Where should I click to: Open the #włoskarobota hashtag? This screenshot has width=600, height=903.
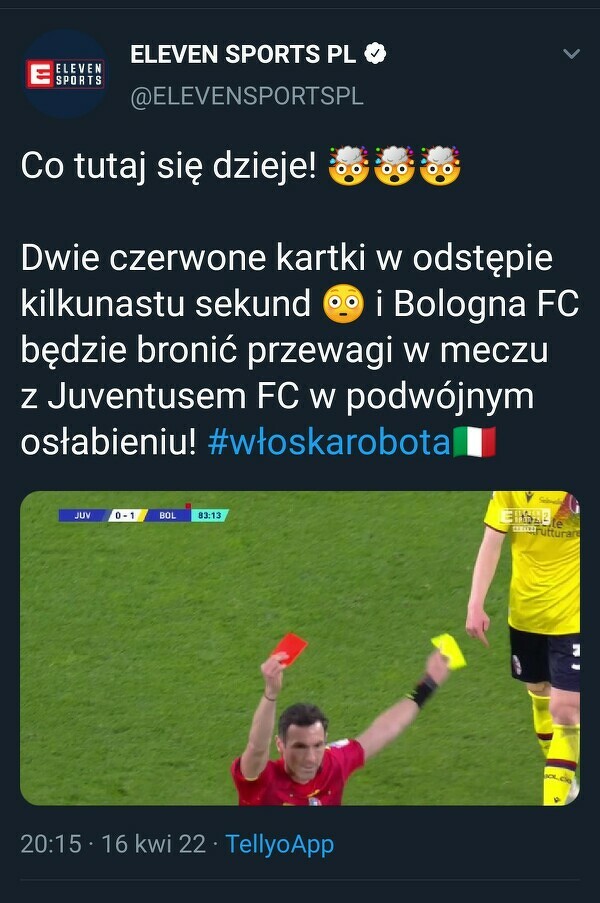329,442
